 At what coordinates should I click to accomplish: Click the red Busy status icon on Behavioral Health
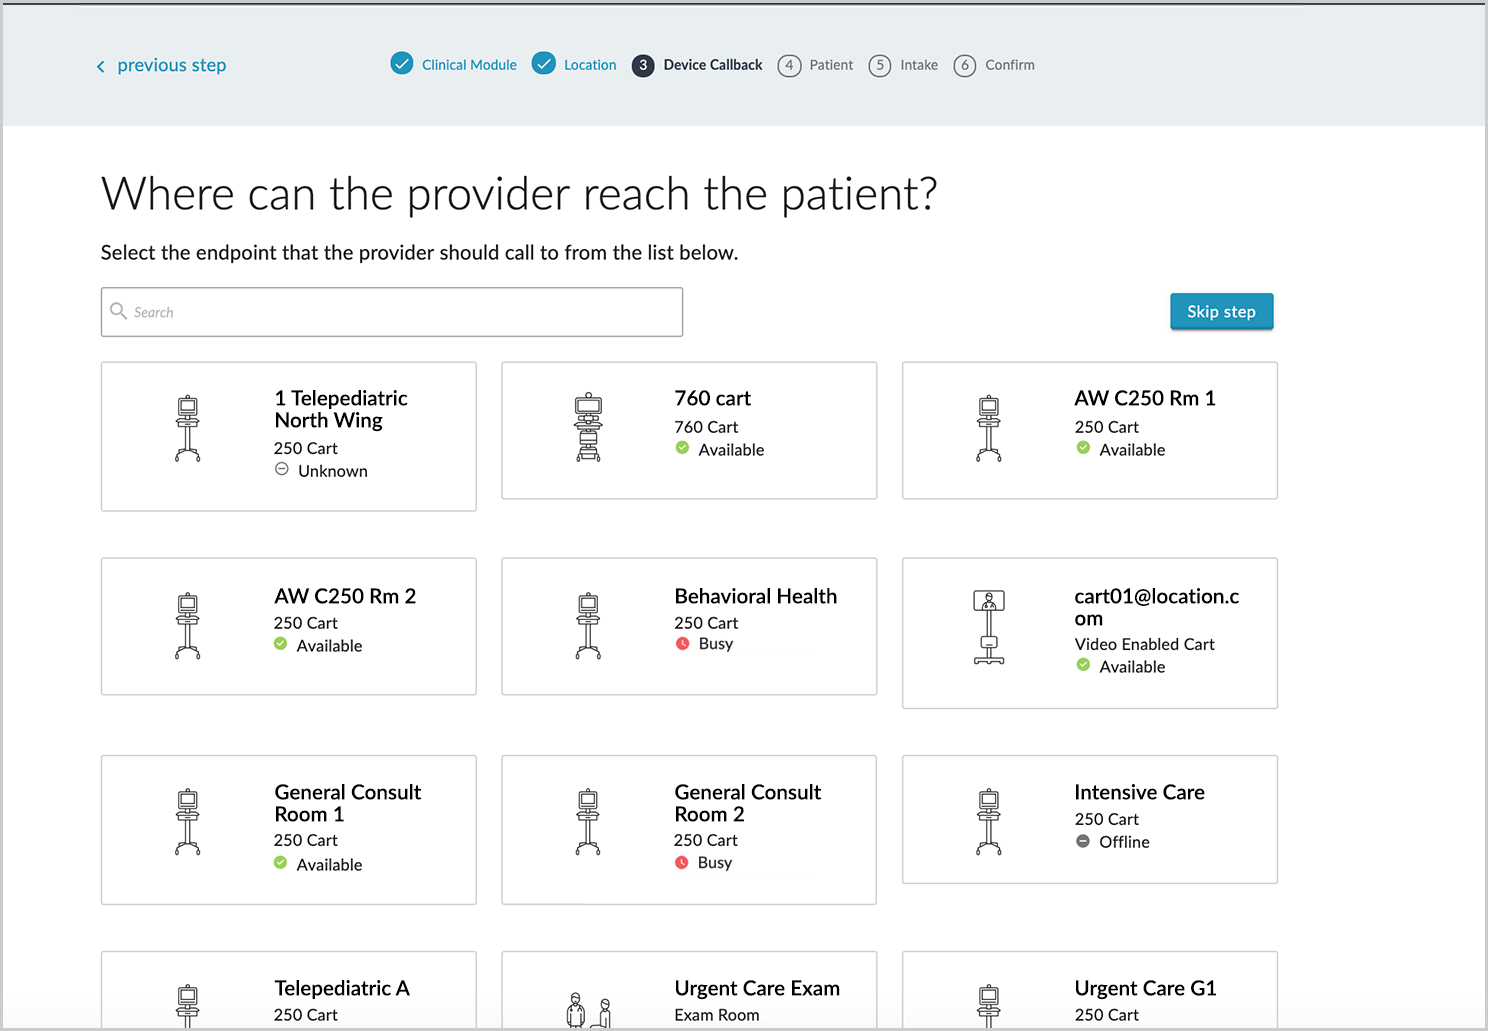point(682,644)
